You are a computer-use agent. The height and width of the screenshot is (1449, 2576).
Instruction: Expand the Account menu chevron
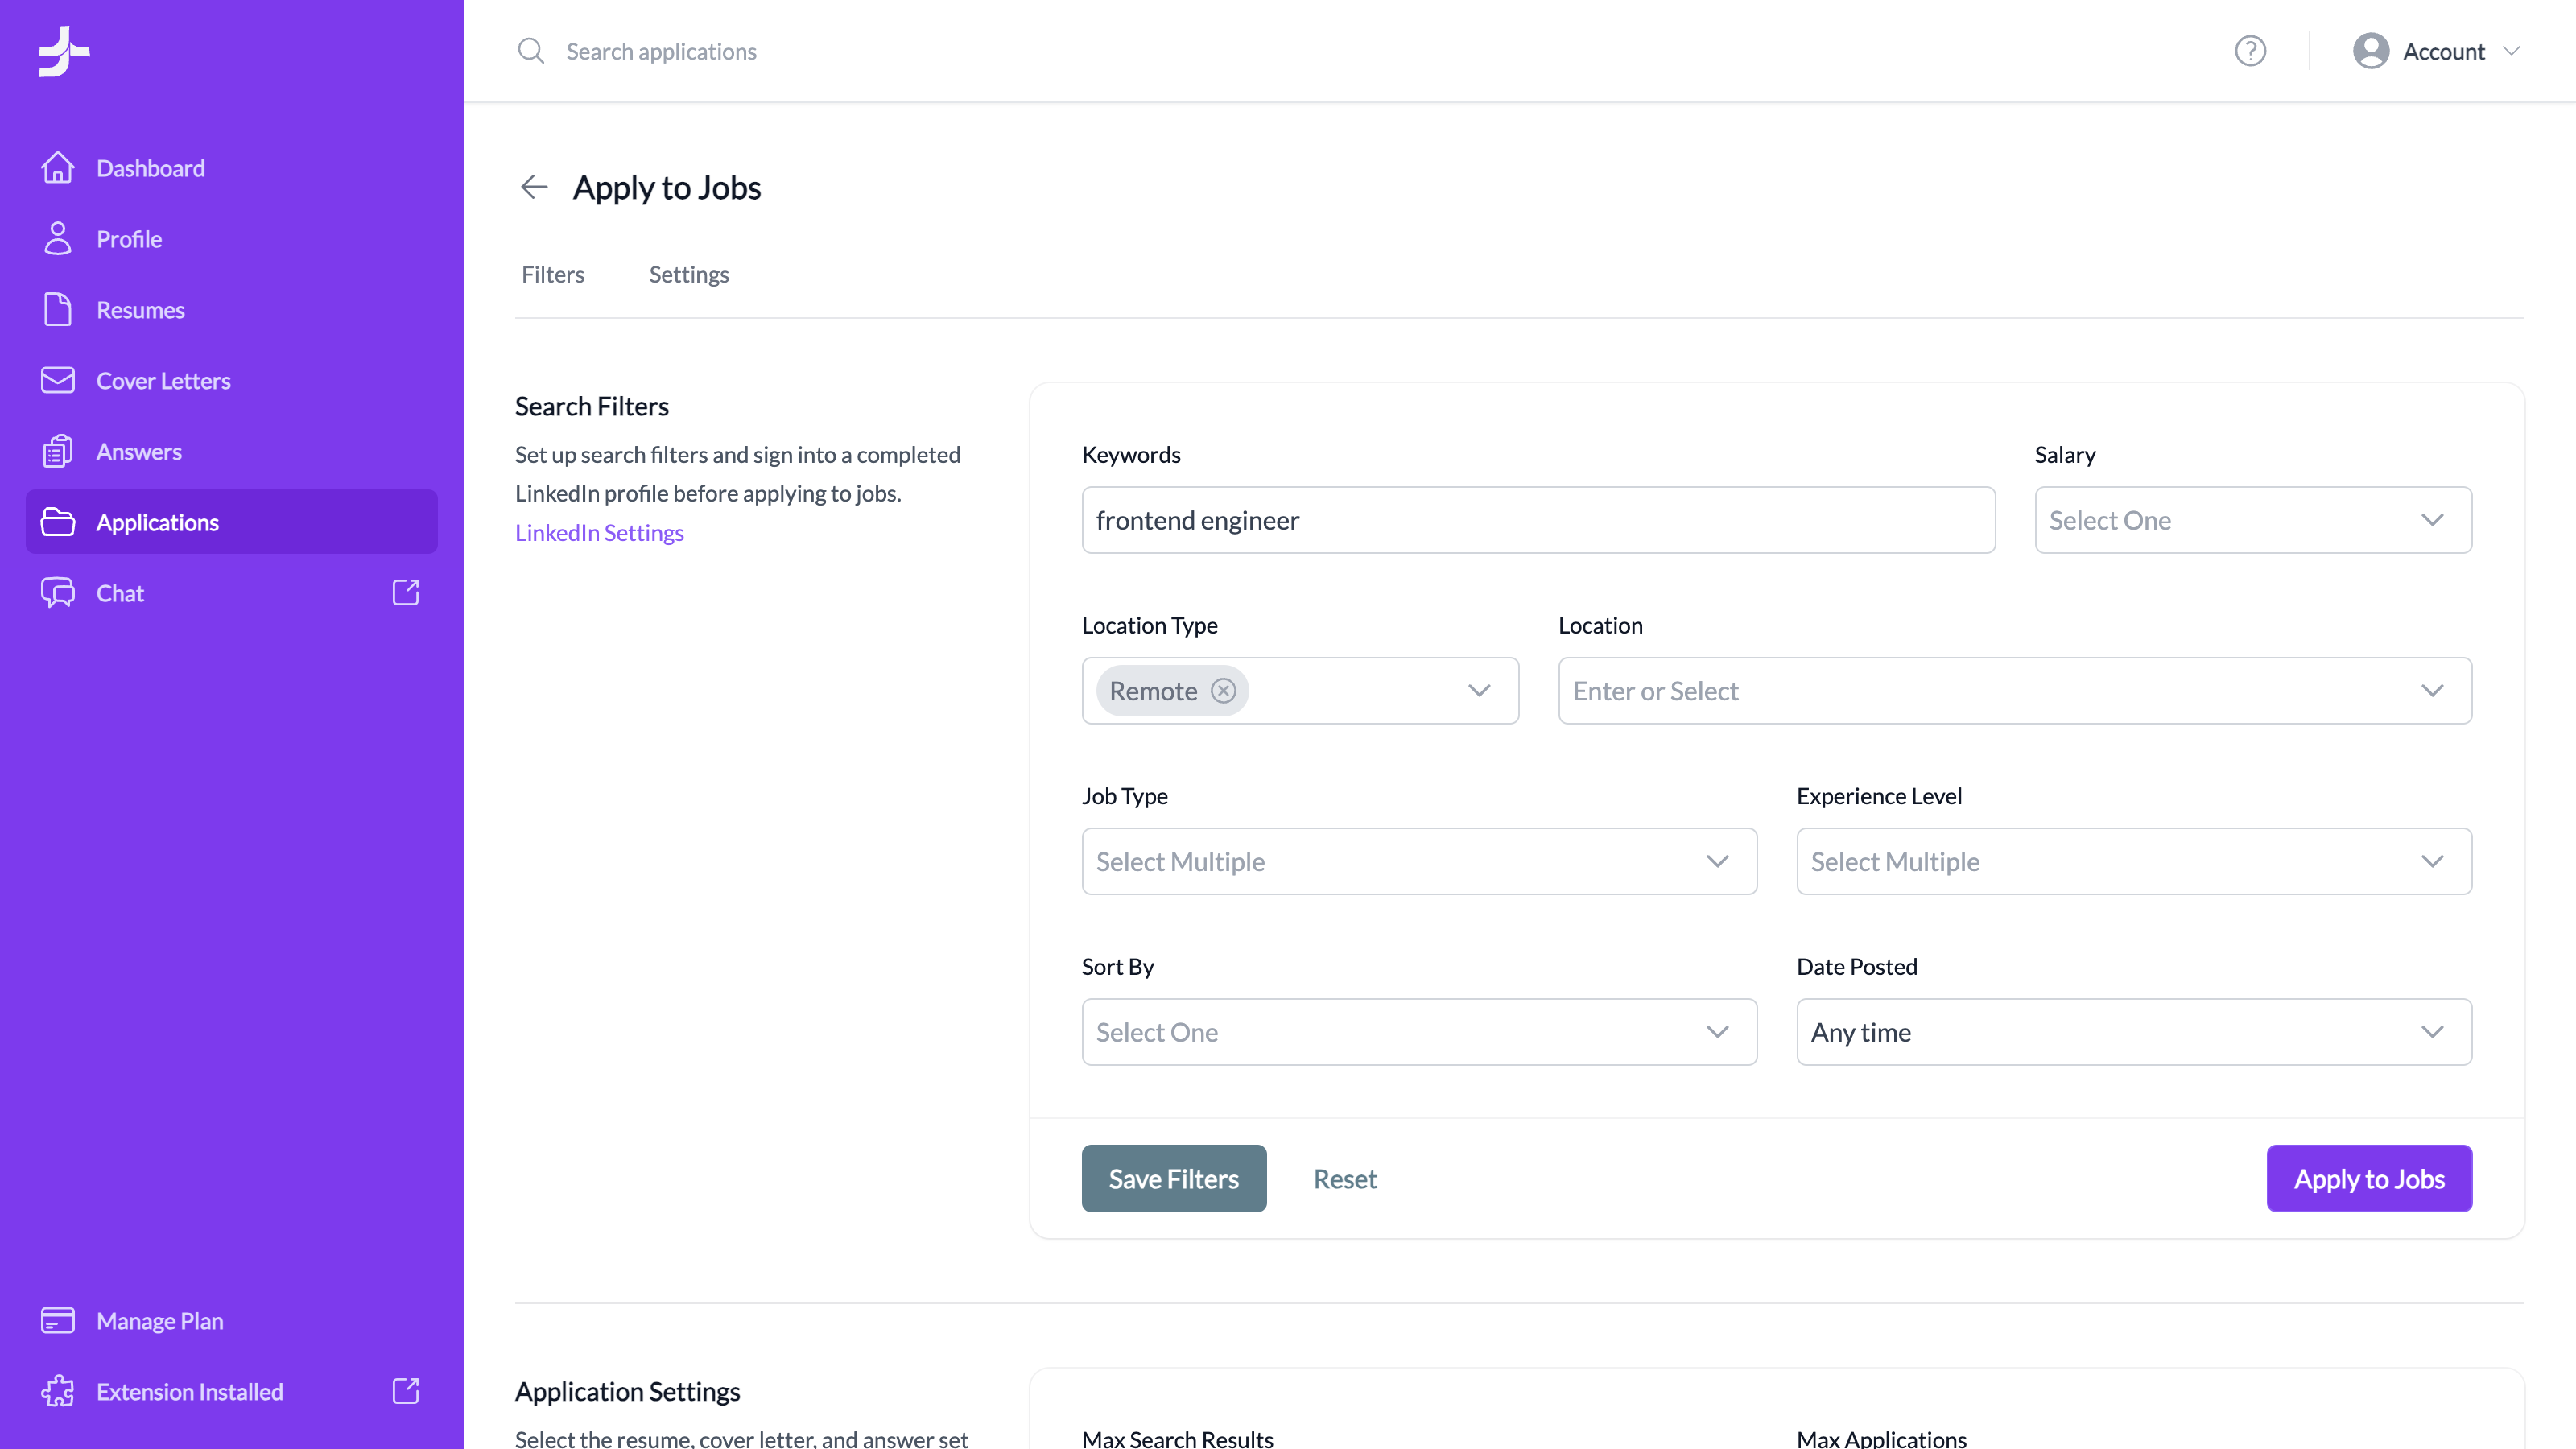(2511, 51)
